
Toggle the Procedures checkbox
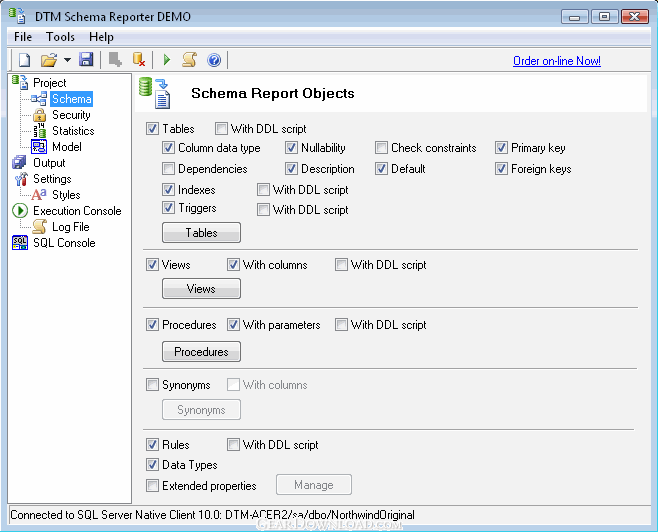(152, 325)
